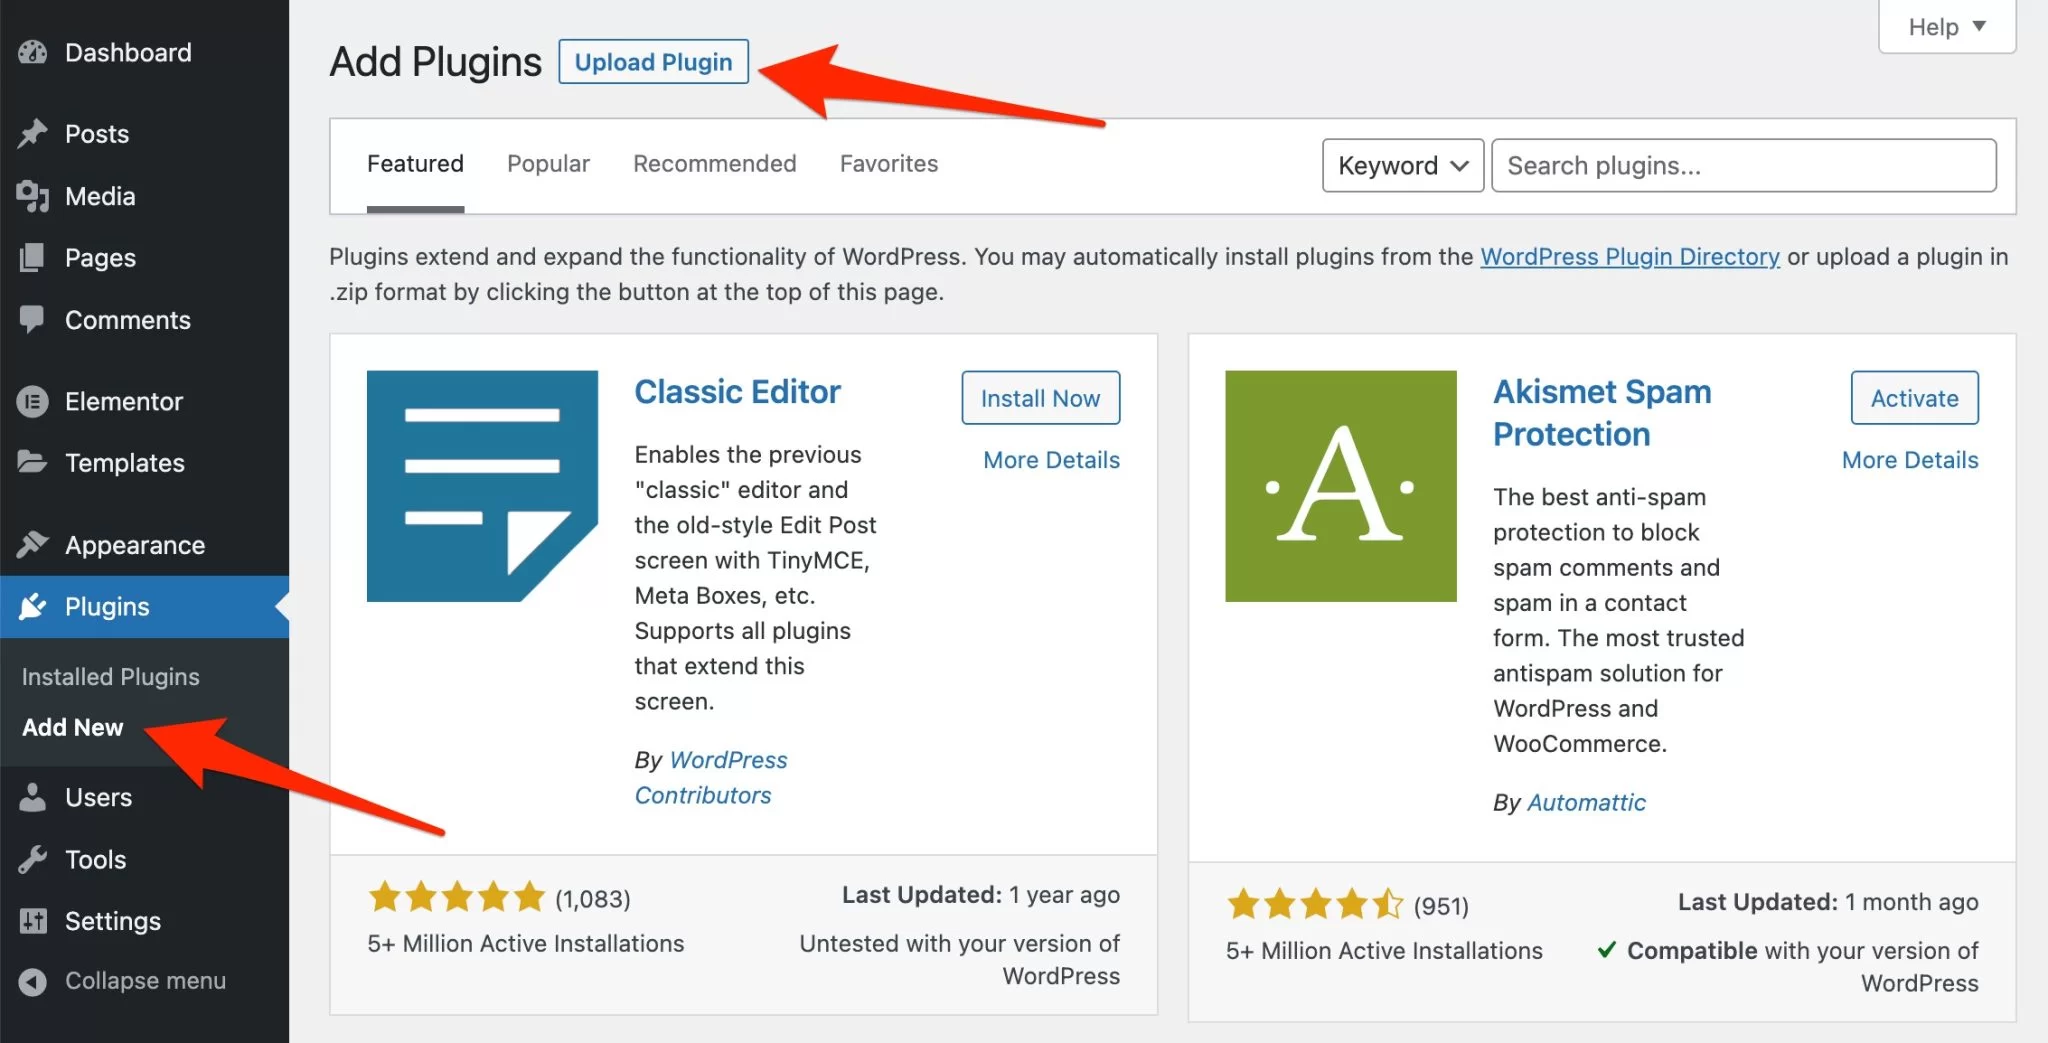
Task: Click 'Last Updated: 1 year ago' text
Action: click(x=980, y=895)
